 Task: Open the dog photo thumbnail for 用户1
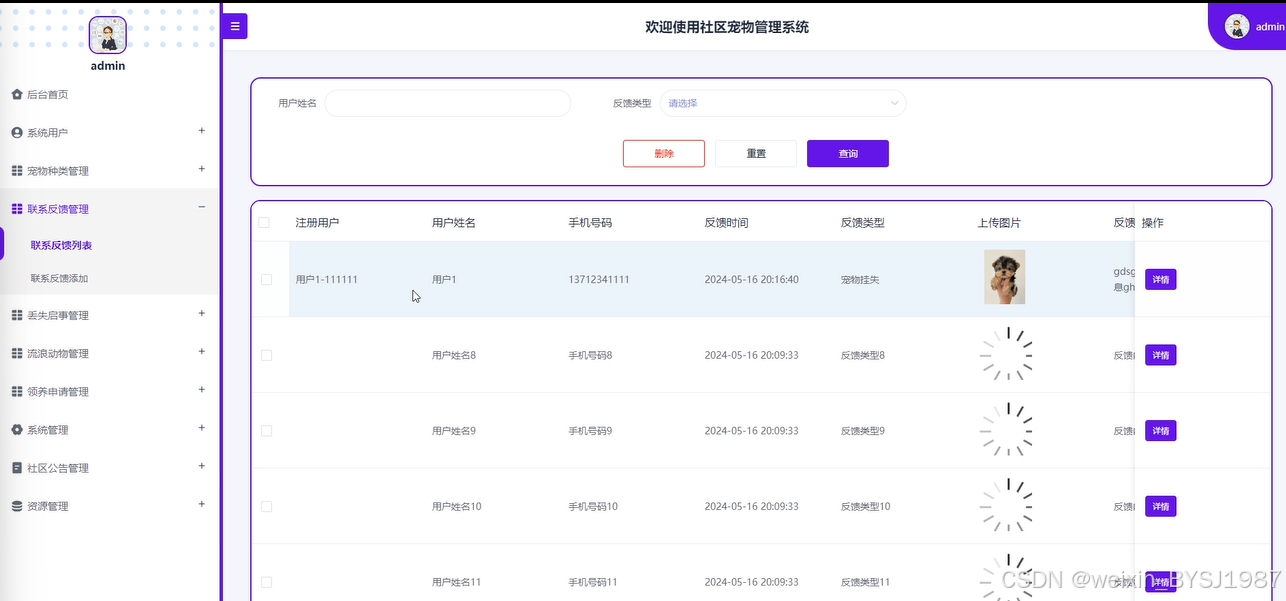(x=1005, y=278)
